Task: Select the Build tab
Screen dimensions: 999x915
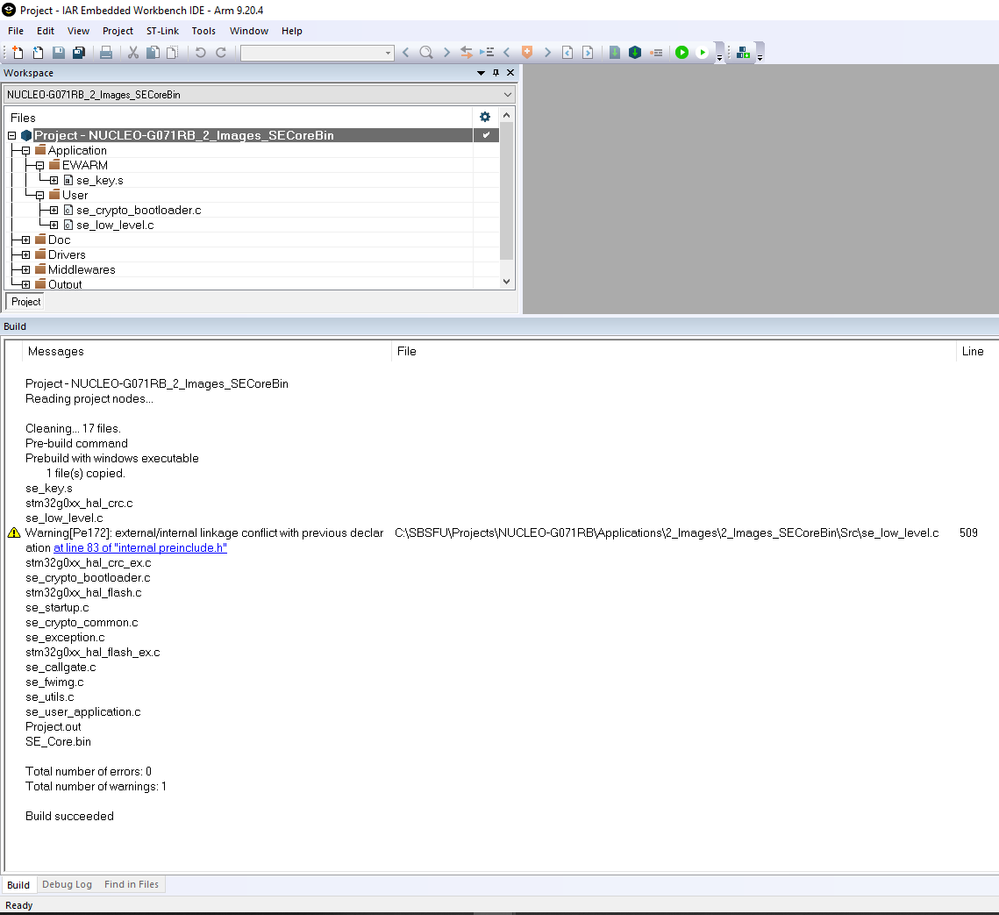Action: coord(18,885)
